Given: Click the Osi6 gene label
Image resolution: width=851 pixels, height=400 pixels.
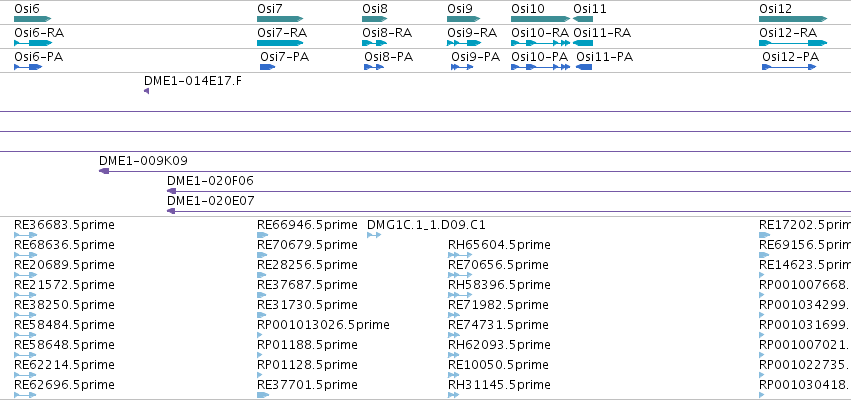Looking at the screenshot, I should (x=27, y=9).
